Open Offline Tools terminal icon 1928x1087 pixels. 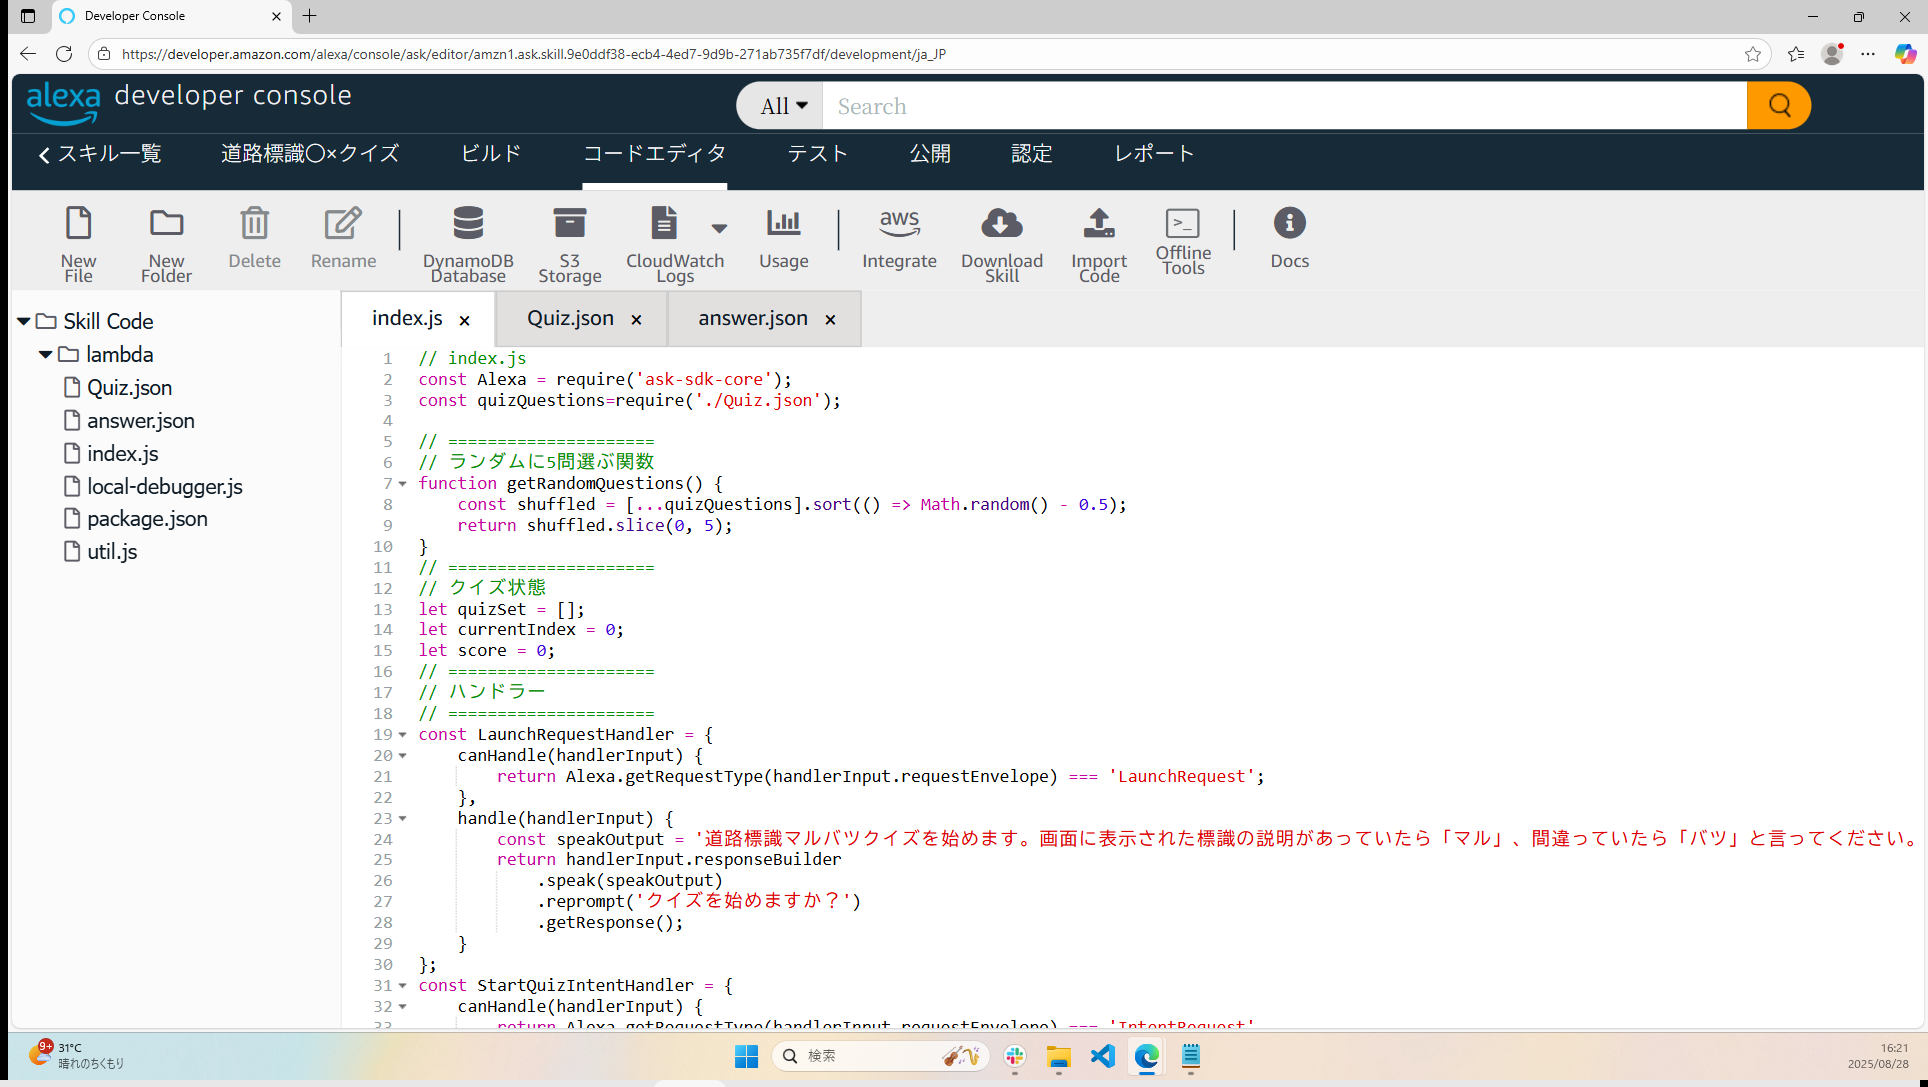tap(1183, 224)
